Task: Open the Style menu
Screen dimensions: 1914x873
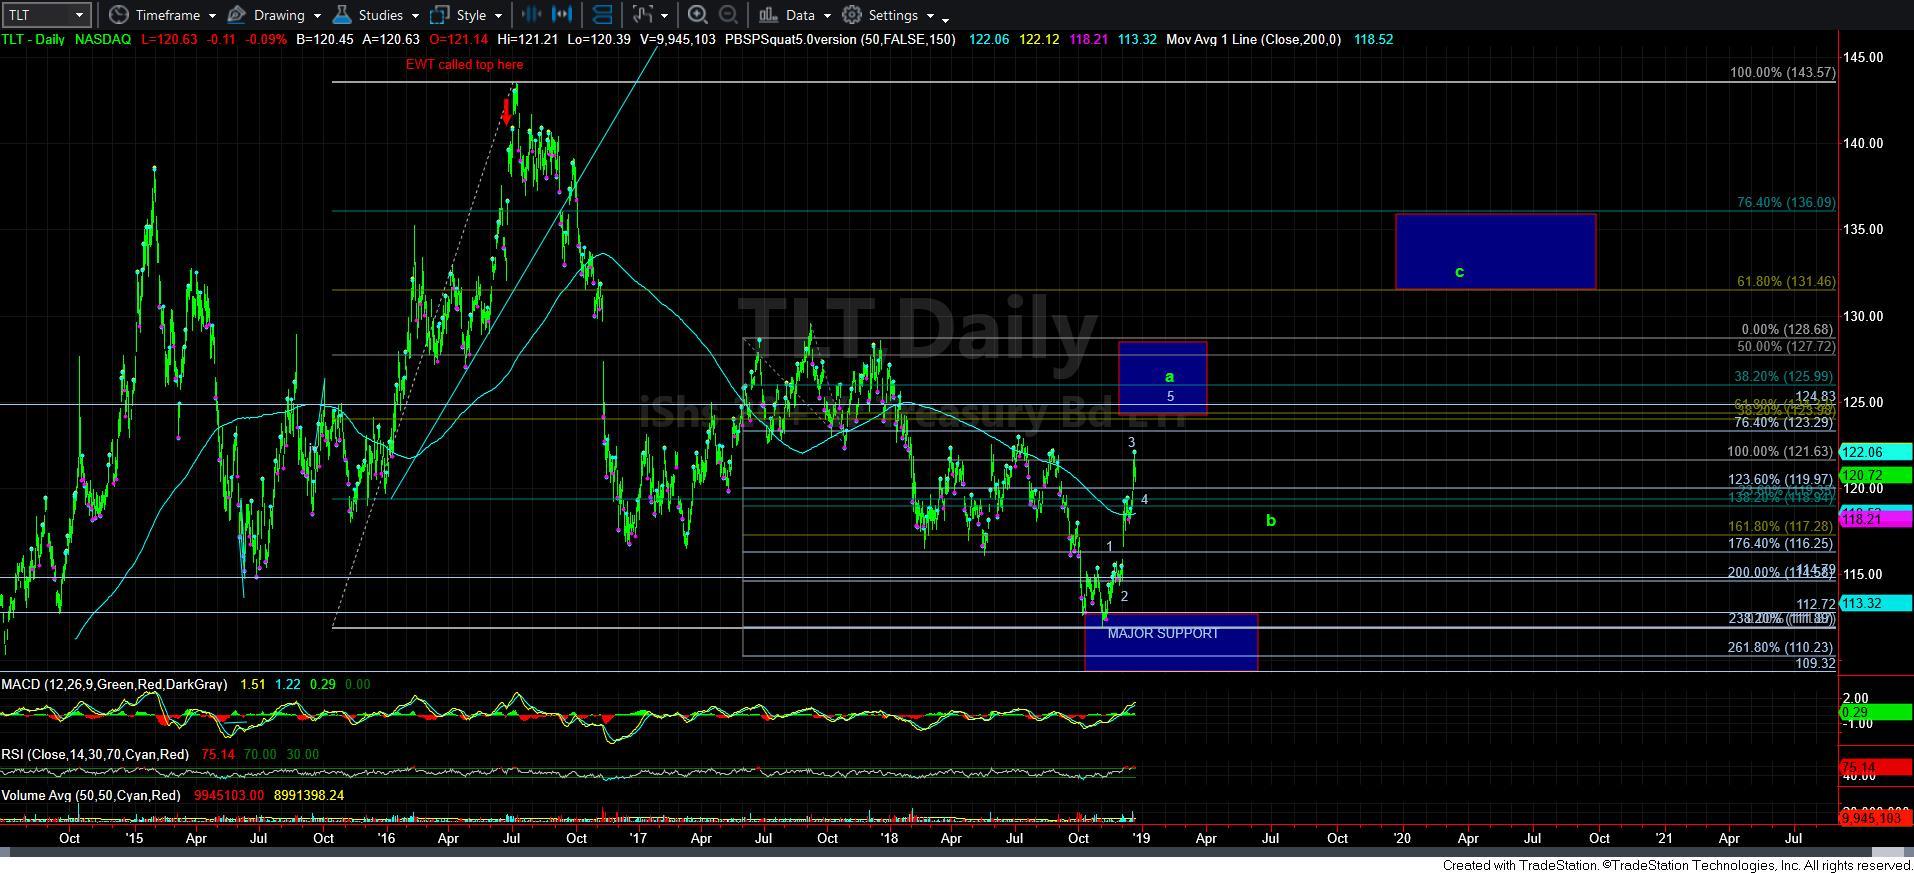Action: point(466,15)
